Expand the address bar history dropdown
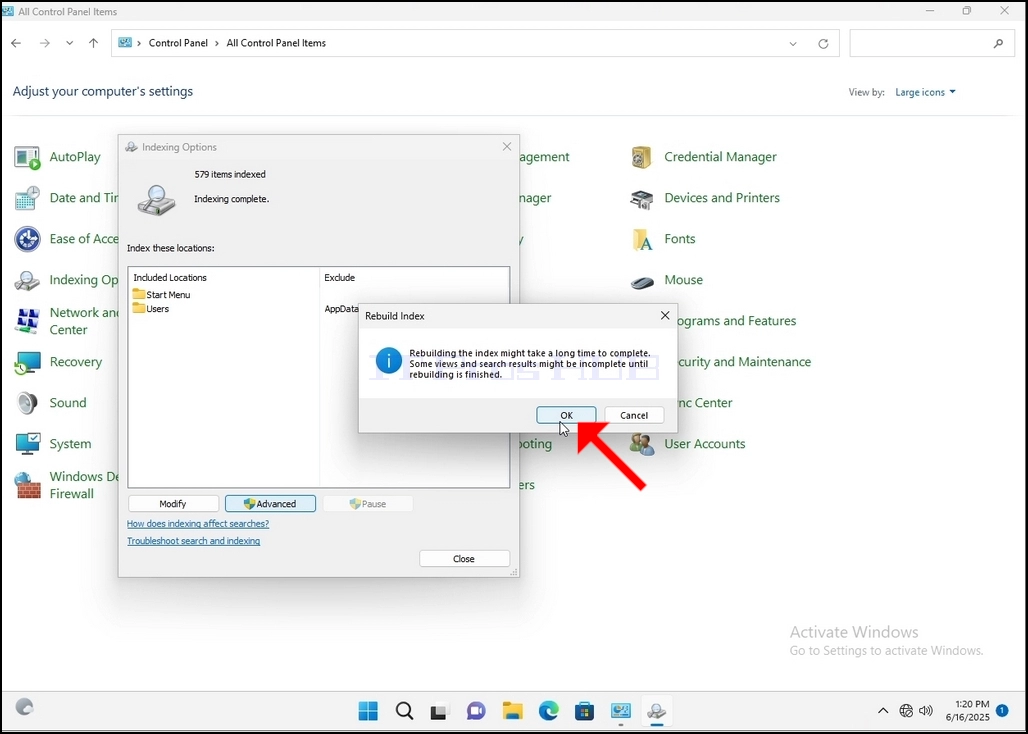The width and height of the screenshot is (1028, 734). pyautogui.click(x=793, y=44)
